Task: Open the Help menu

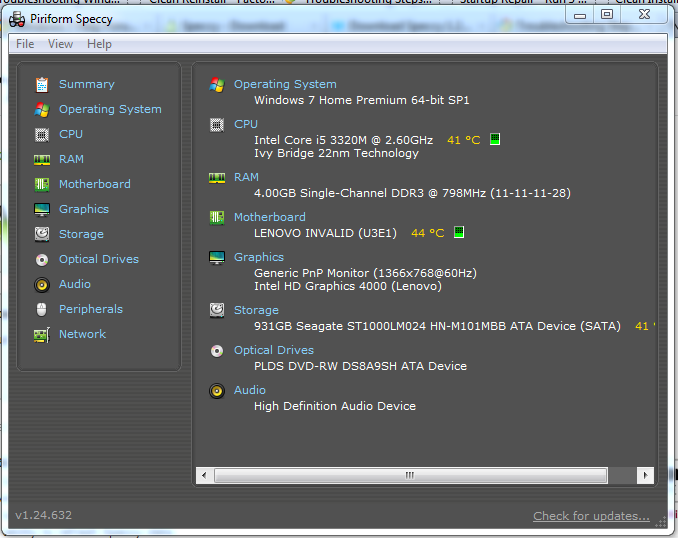Action: 99,44
